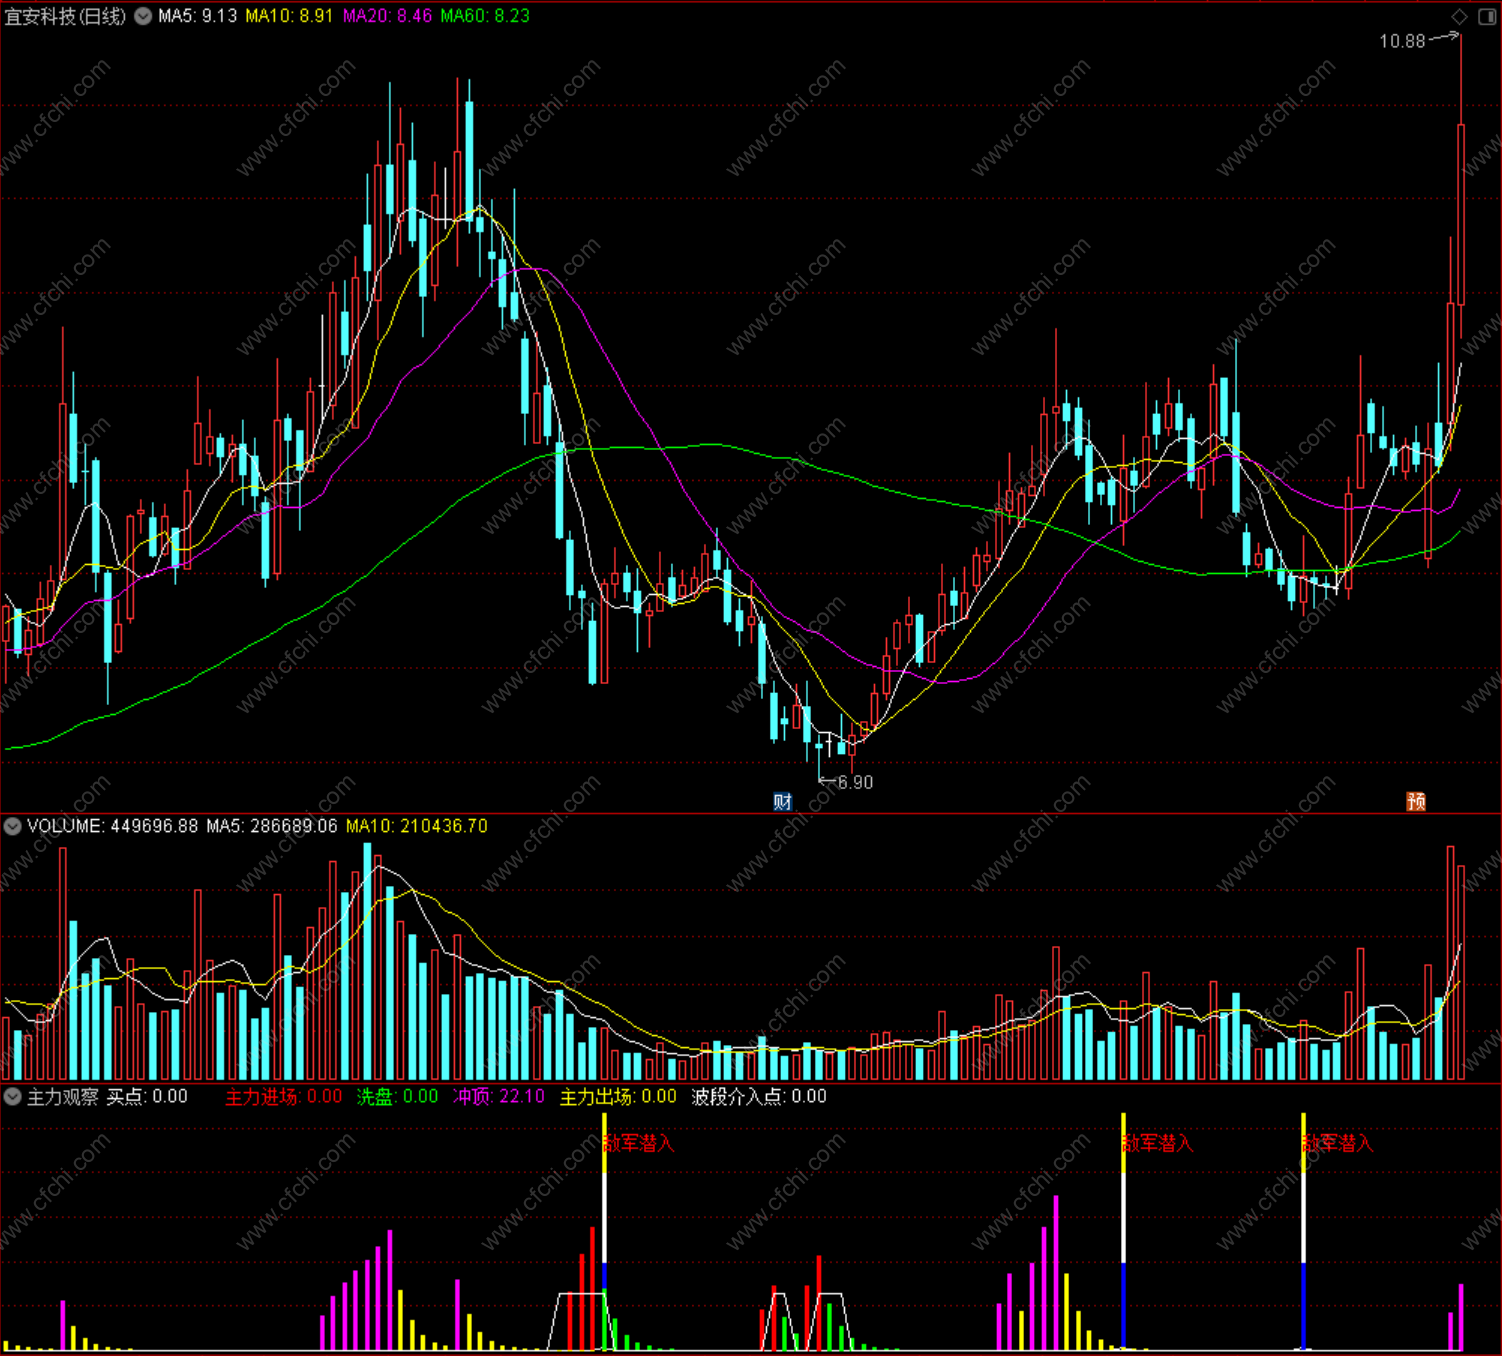Click the 买点: 0.00 value
The width and height of the screenshot is (1502, 1356).
[147, 1096]
